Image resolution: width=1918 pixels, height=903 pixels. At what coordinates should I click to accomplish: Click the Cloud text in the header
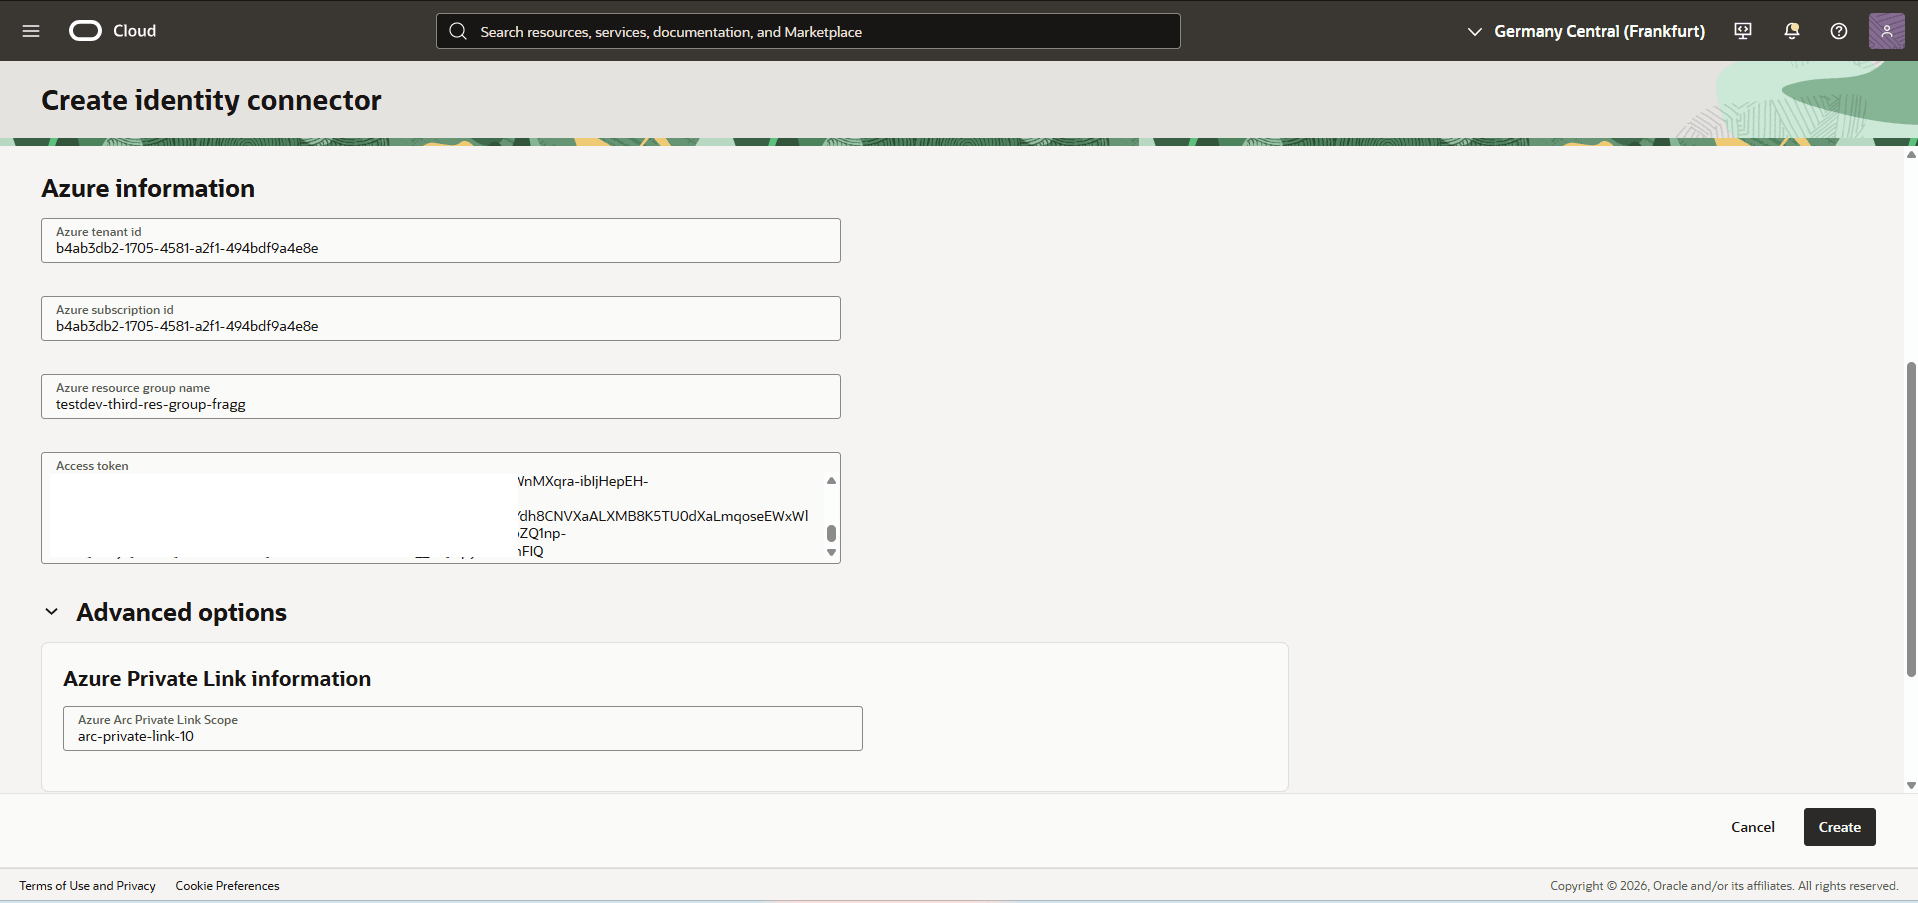pyautogui.click(x=134, y=31)
